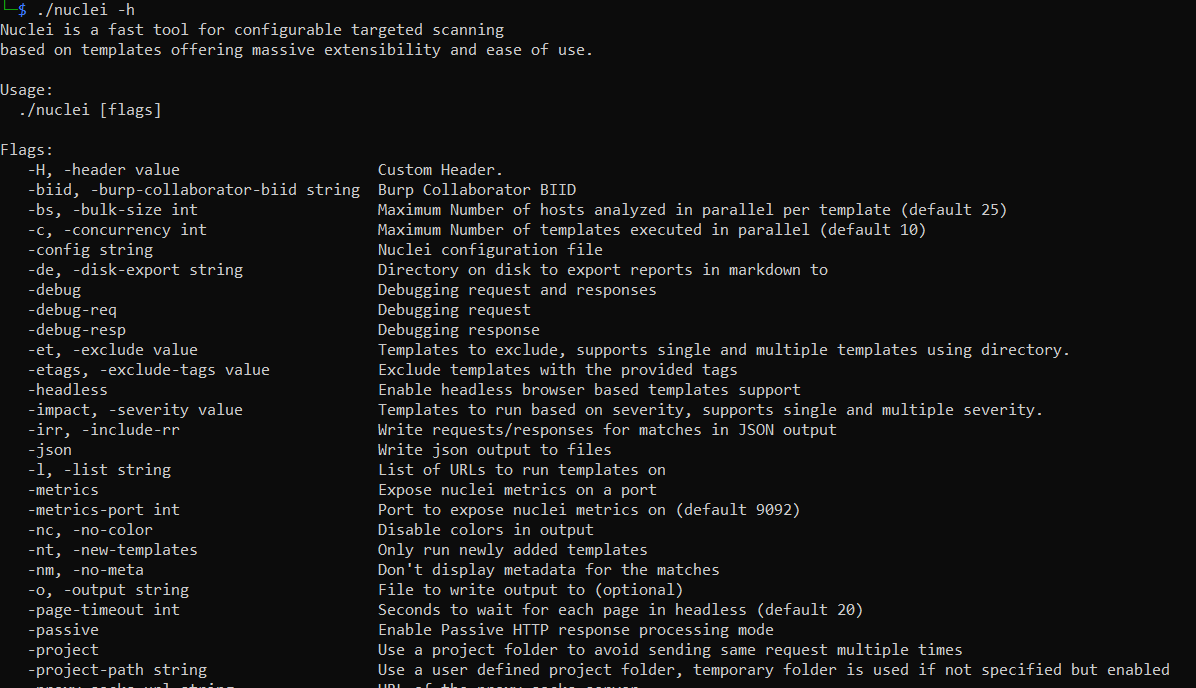Click the -project-path string flag
Image resolution: width=1196 pixels, height=688 pixels.
(x=117, y=670)
